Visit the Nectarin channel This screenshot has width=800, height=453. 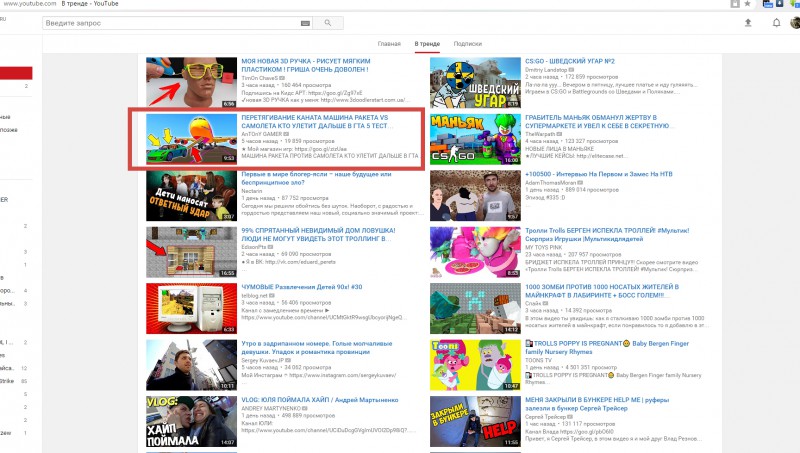[252, 191]
